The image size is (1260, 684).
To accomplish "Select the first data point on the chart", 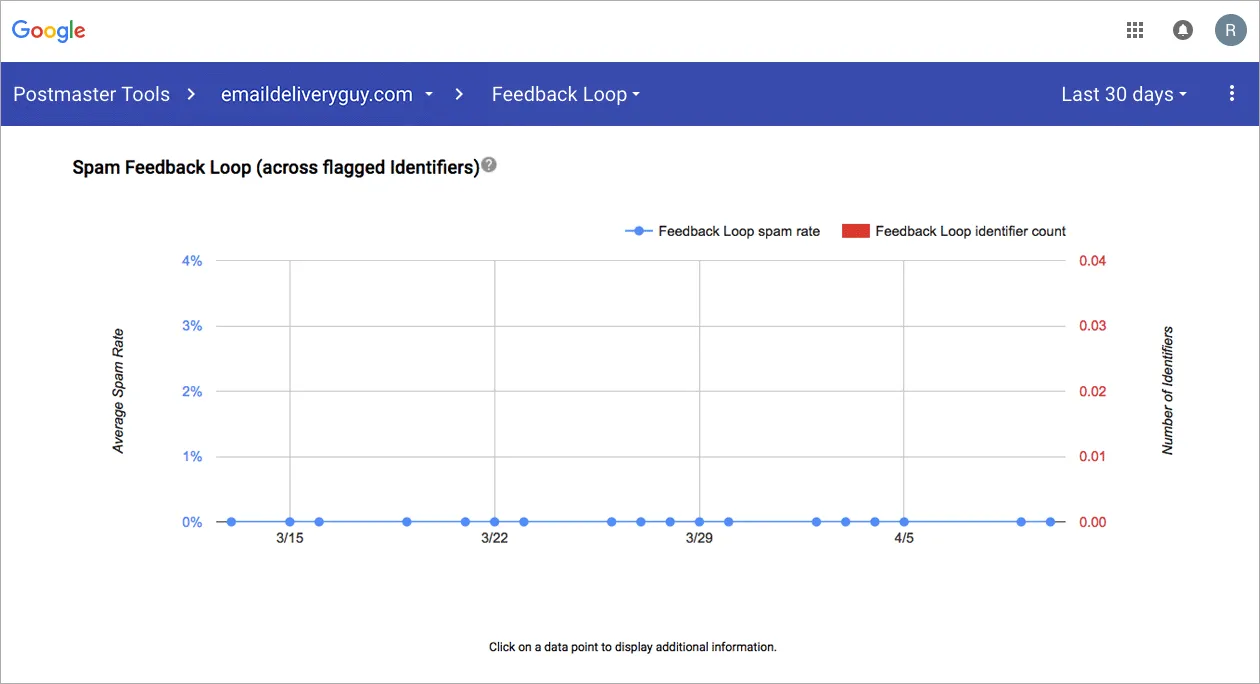I will click(x=231, y=522).
